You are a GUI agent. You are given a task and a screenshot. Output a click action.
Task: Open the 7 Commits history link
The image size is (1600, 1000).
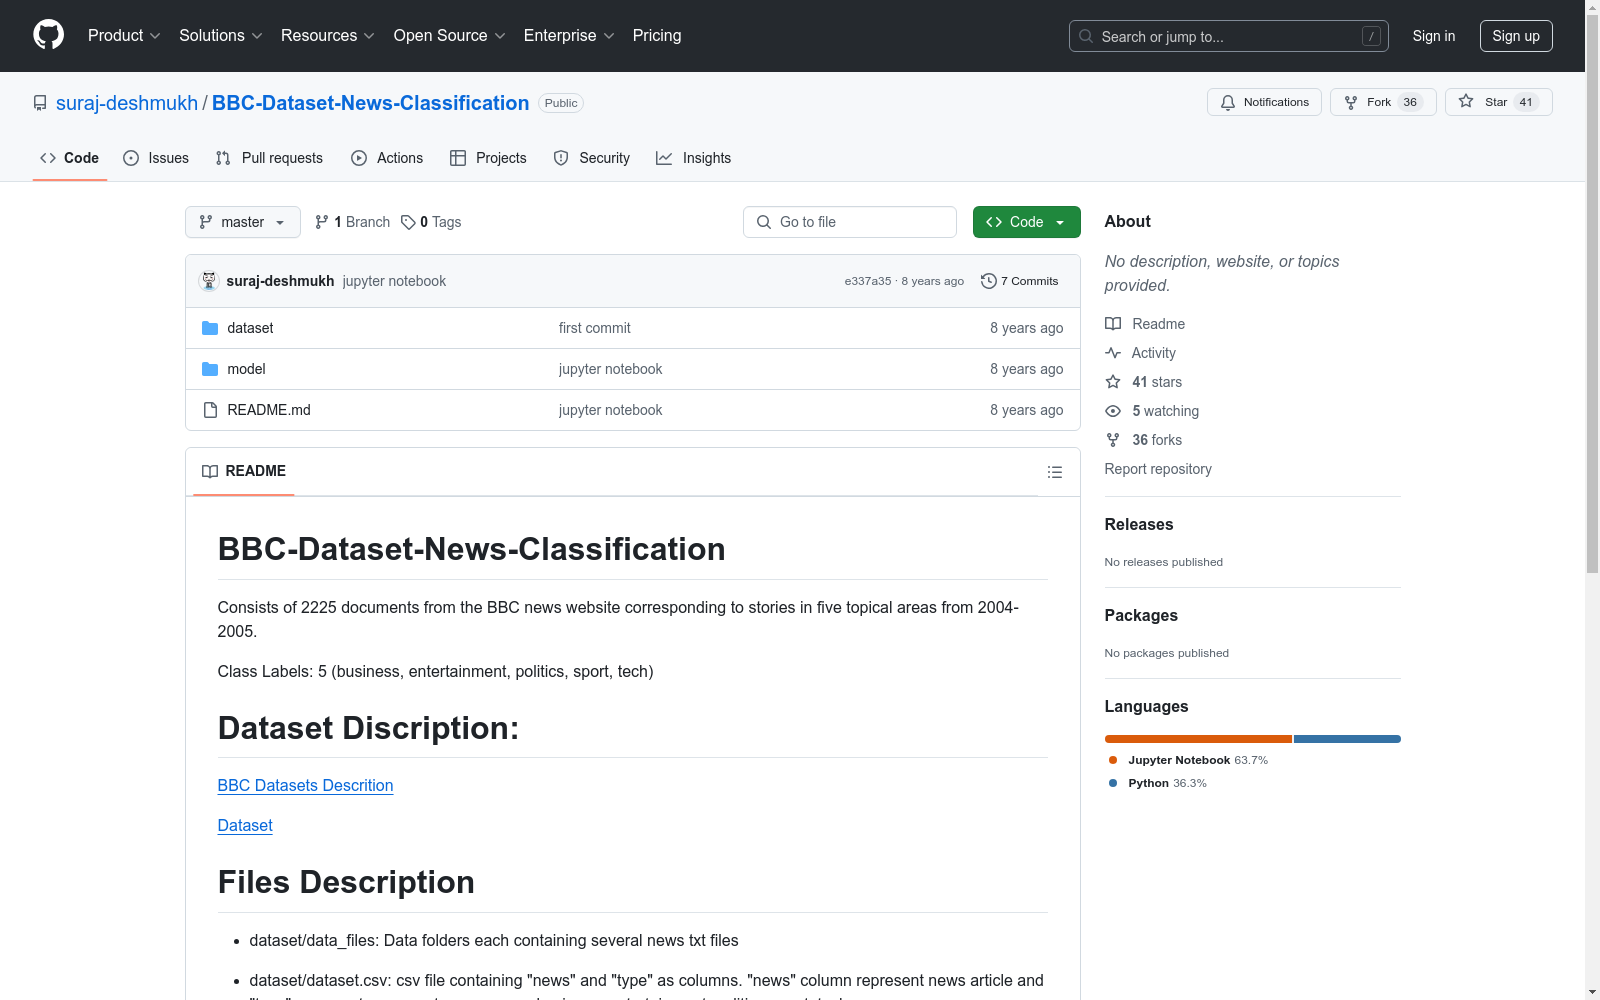point(1020,281)
